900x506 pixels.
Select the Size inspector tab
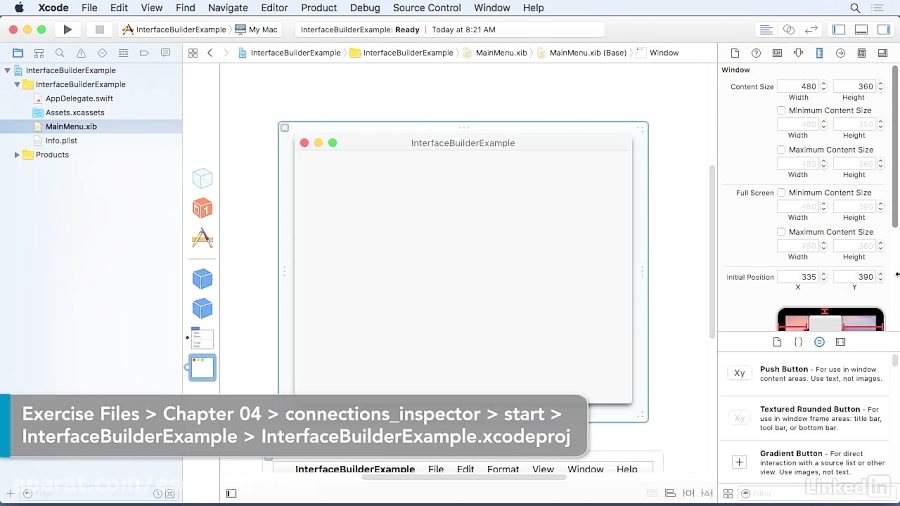(x=819, y=53)
